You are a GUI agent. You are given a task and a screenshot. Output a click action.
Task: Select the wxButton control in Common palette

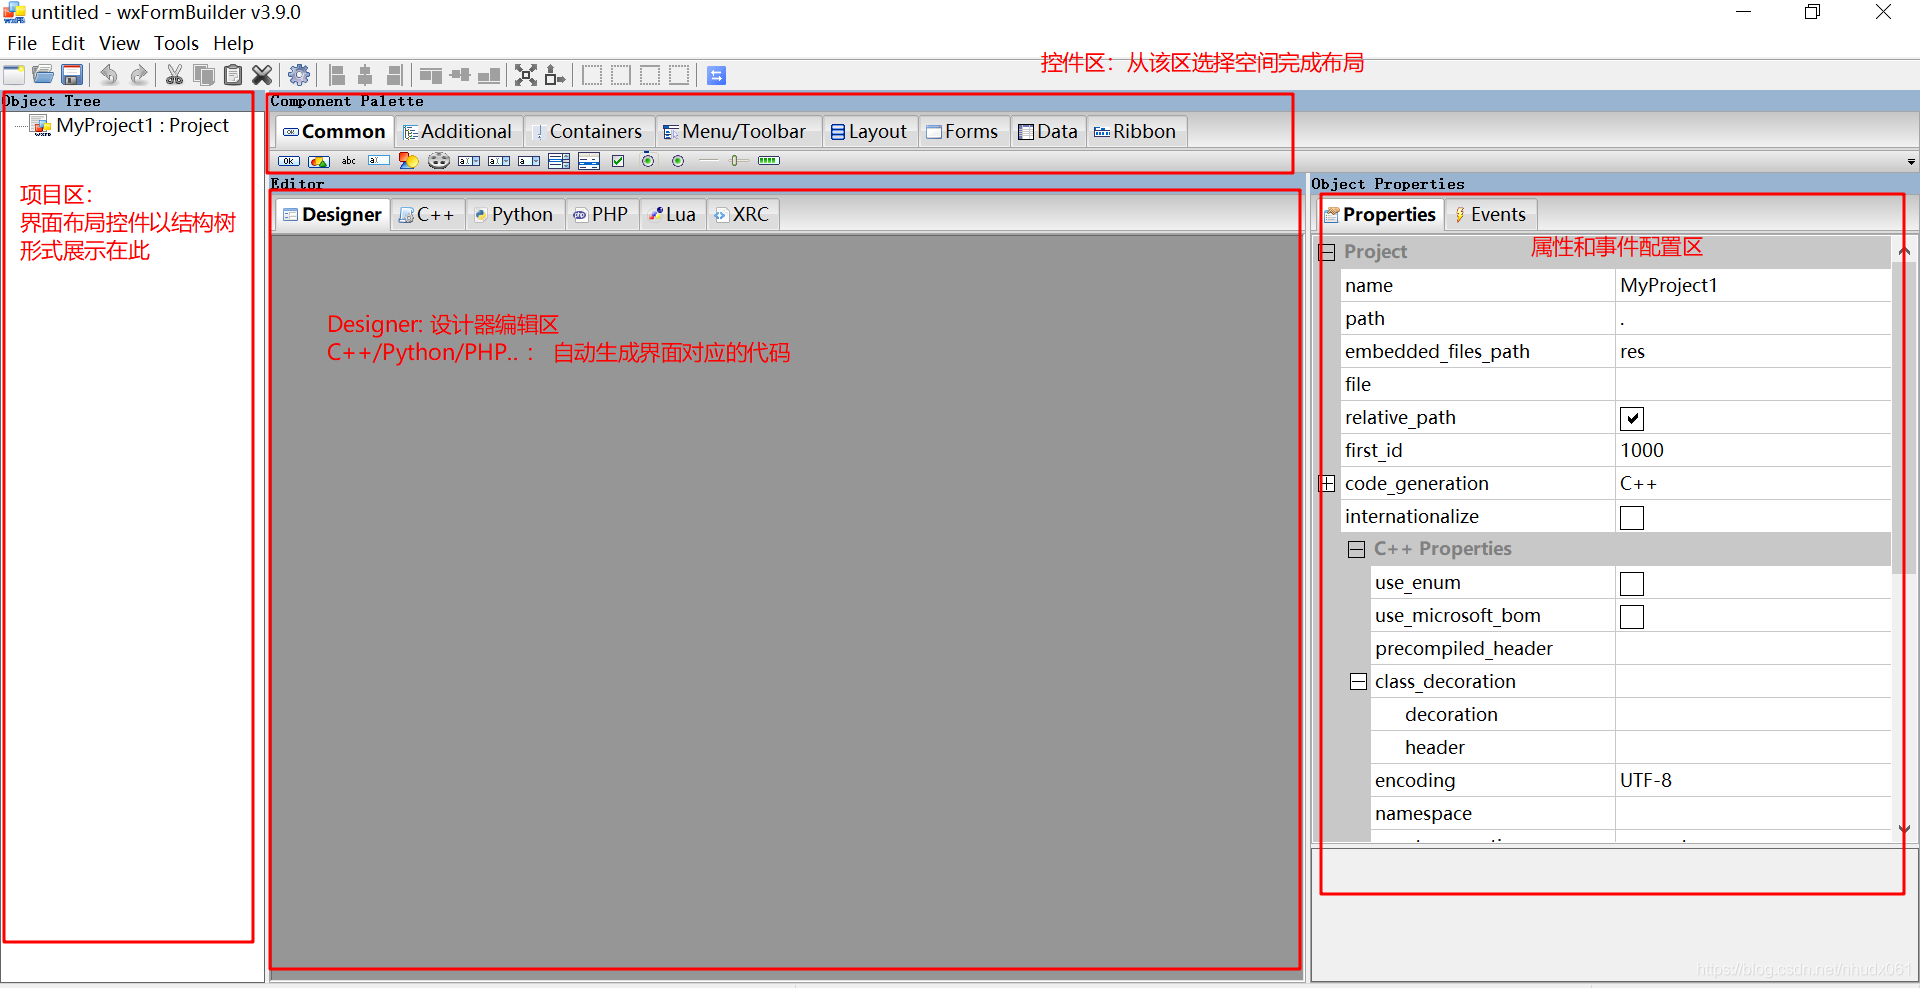click(289, 161)
